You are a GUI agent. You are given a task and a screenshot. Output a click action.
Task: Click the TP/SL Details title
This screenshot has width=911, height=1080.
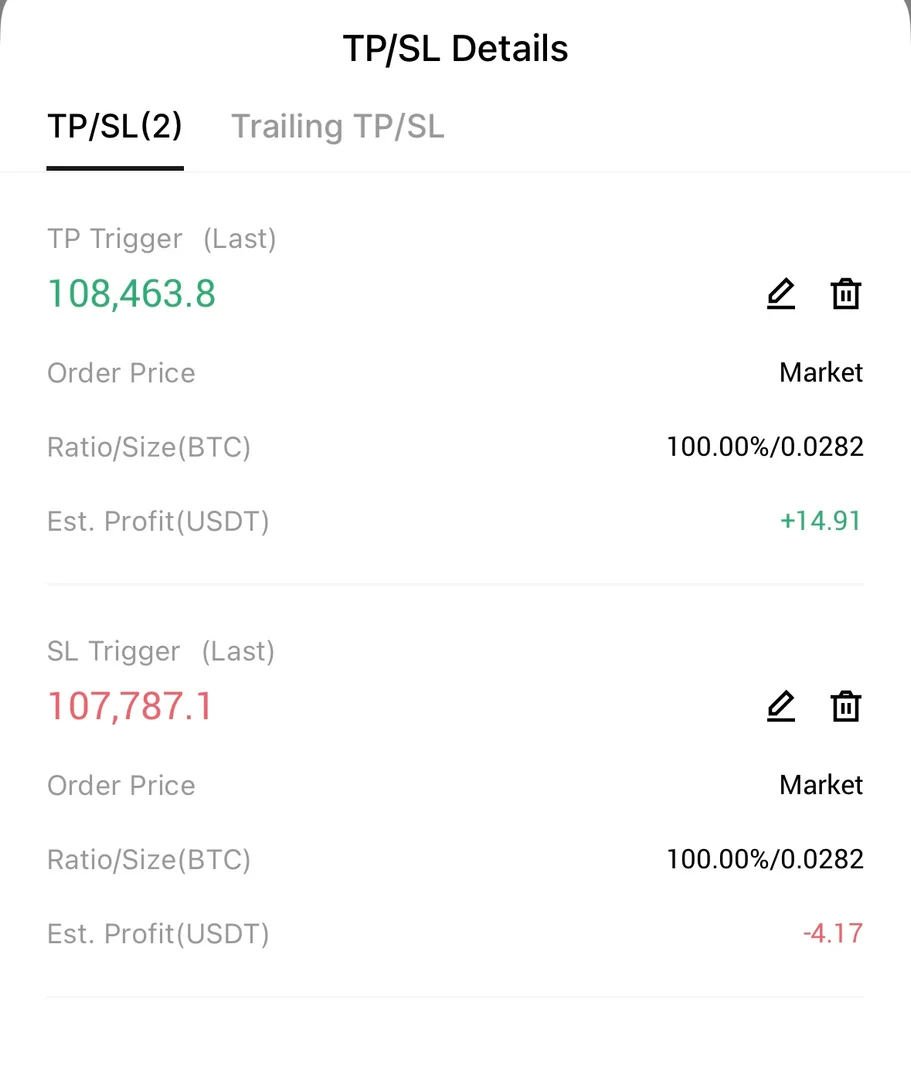coord(455,48)
